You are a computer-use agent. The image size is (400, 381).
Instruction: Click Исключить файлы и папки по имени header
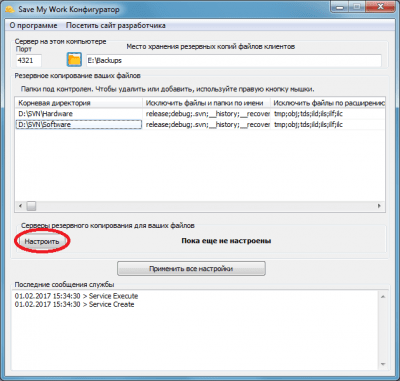tap(207, 103)
